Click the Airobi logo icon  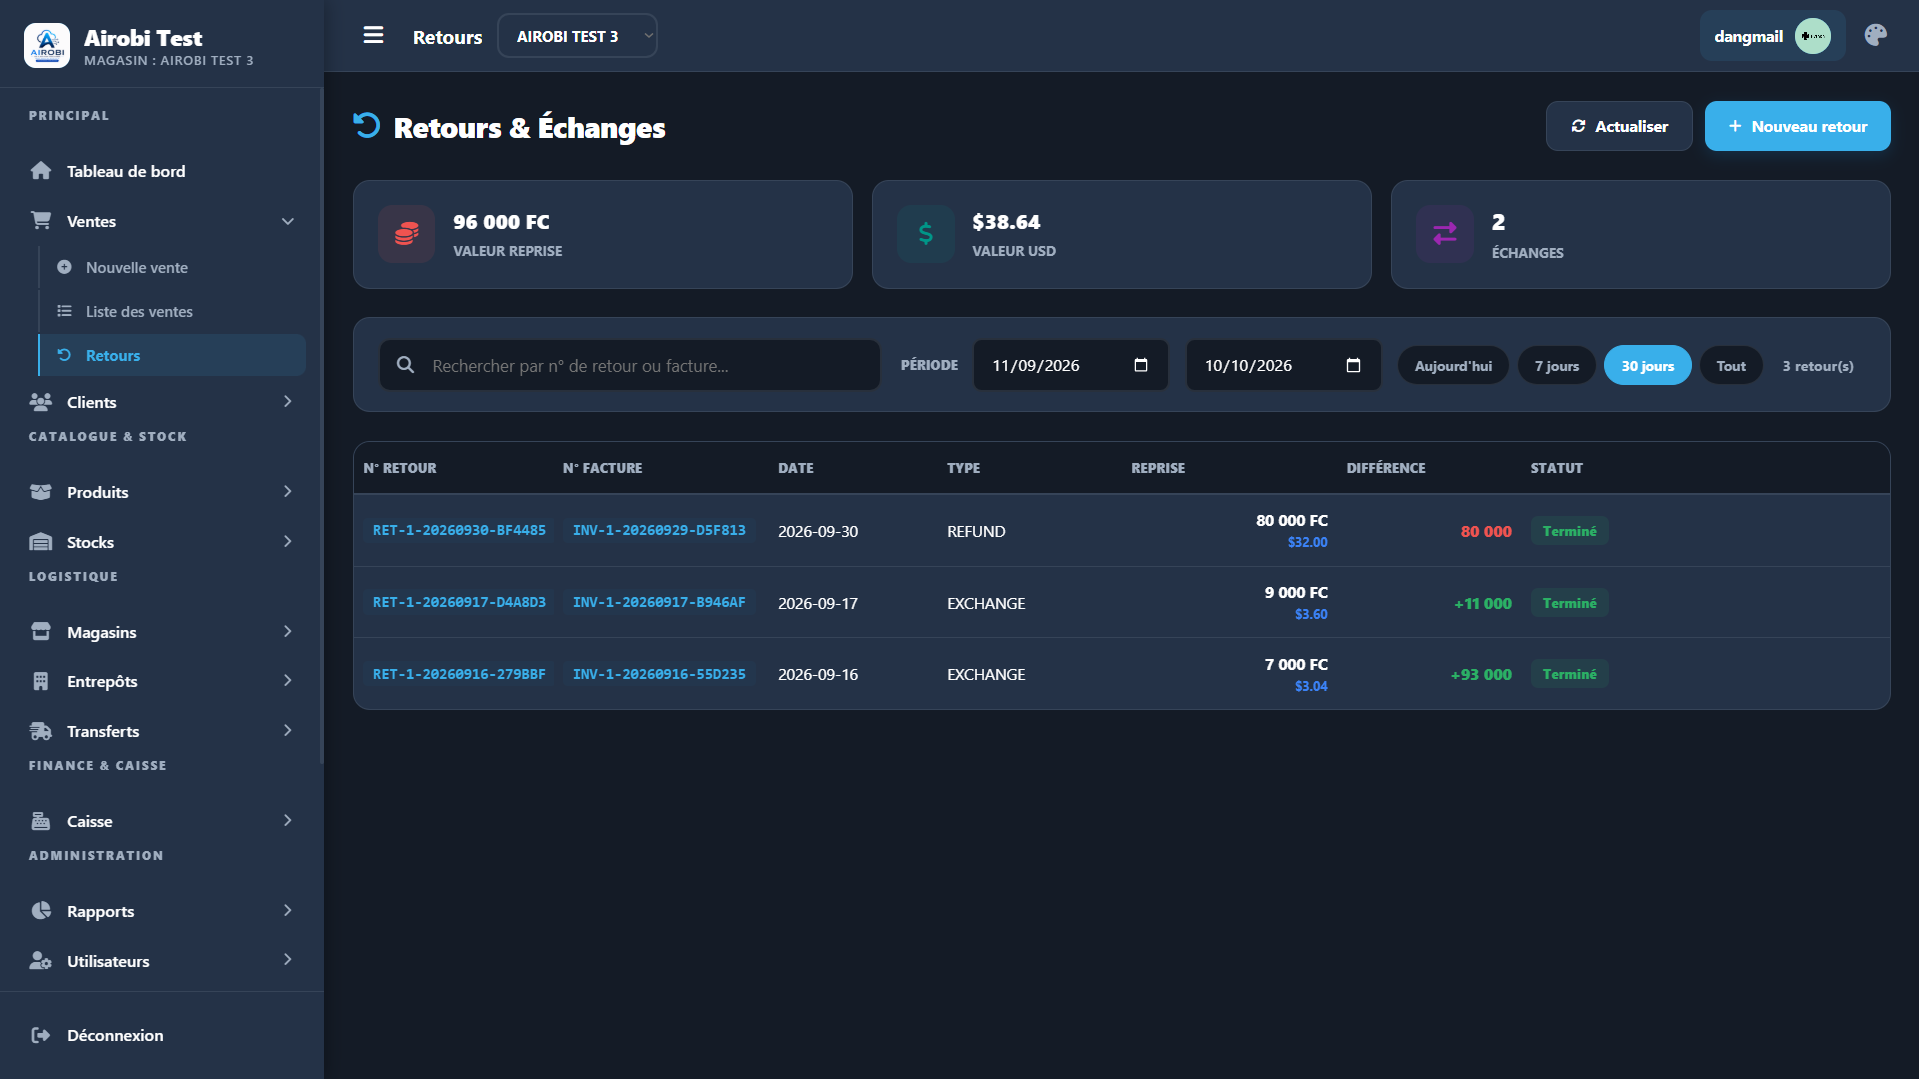pos(47,45)
